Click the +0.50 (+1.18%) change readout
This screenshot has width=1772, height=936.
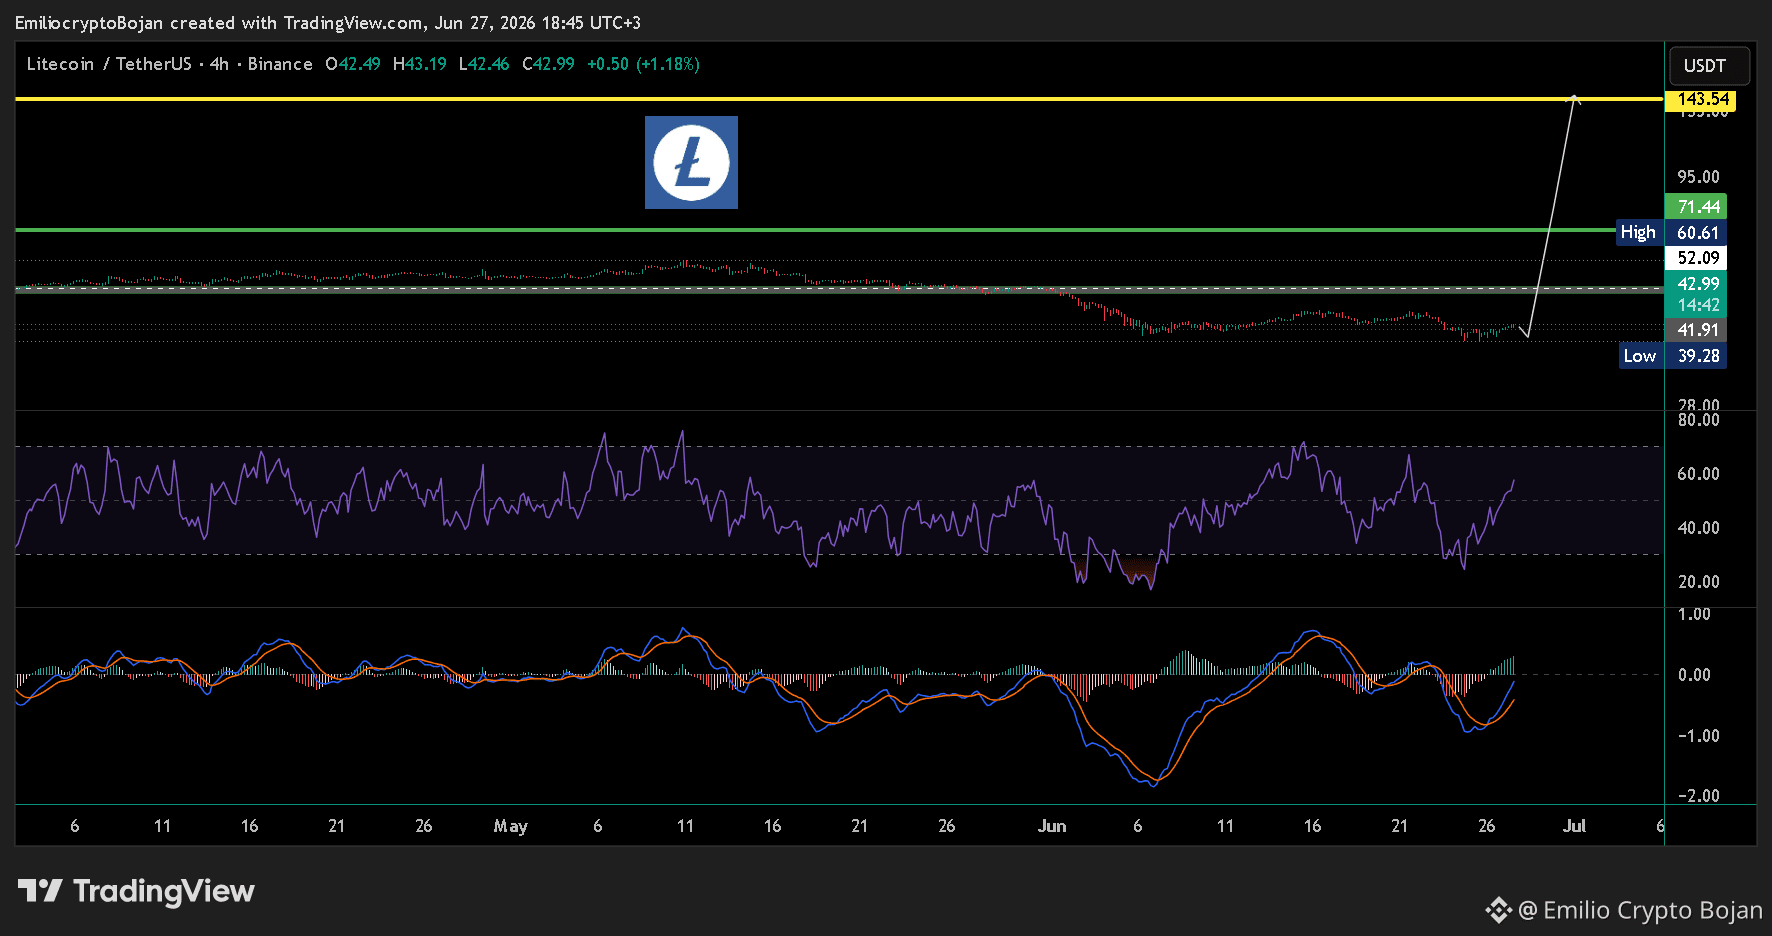click(x=643, y=64)
